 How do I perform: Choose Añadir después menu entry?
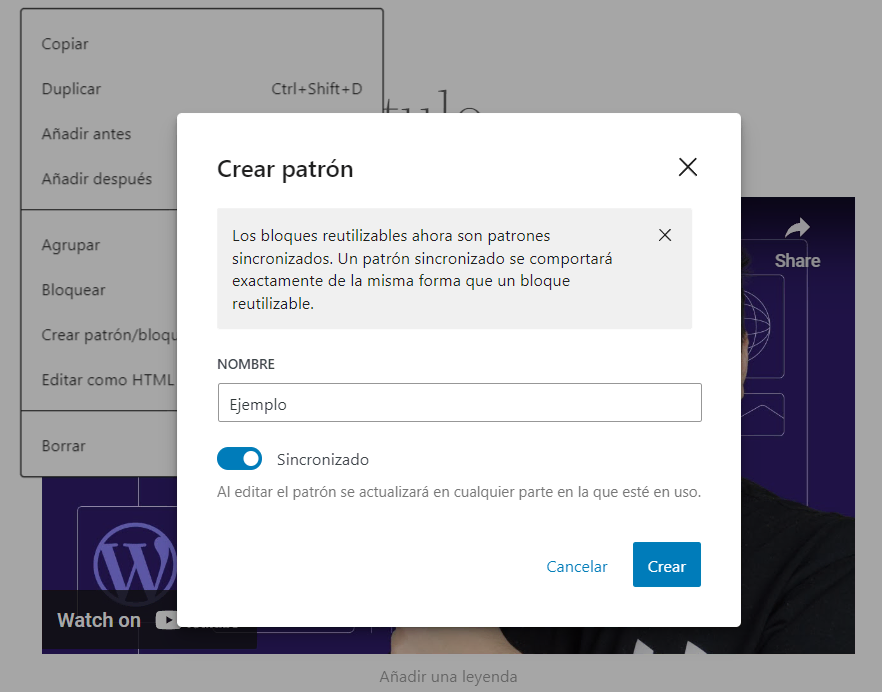(96, 179)
